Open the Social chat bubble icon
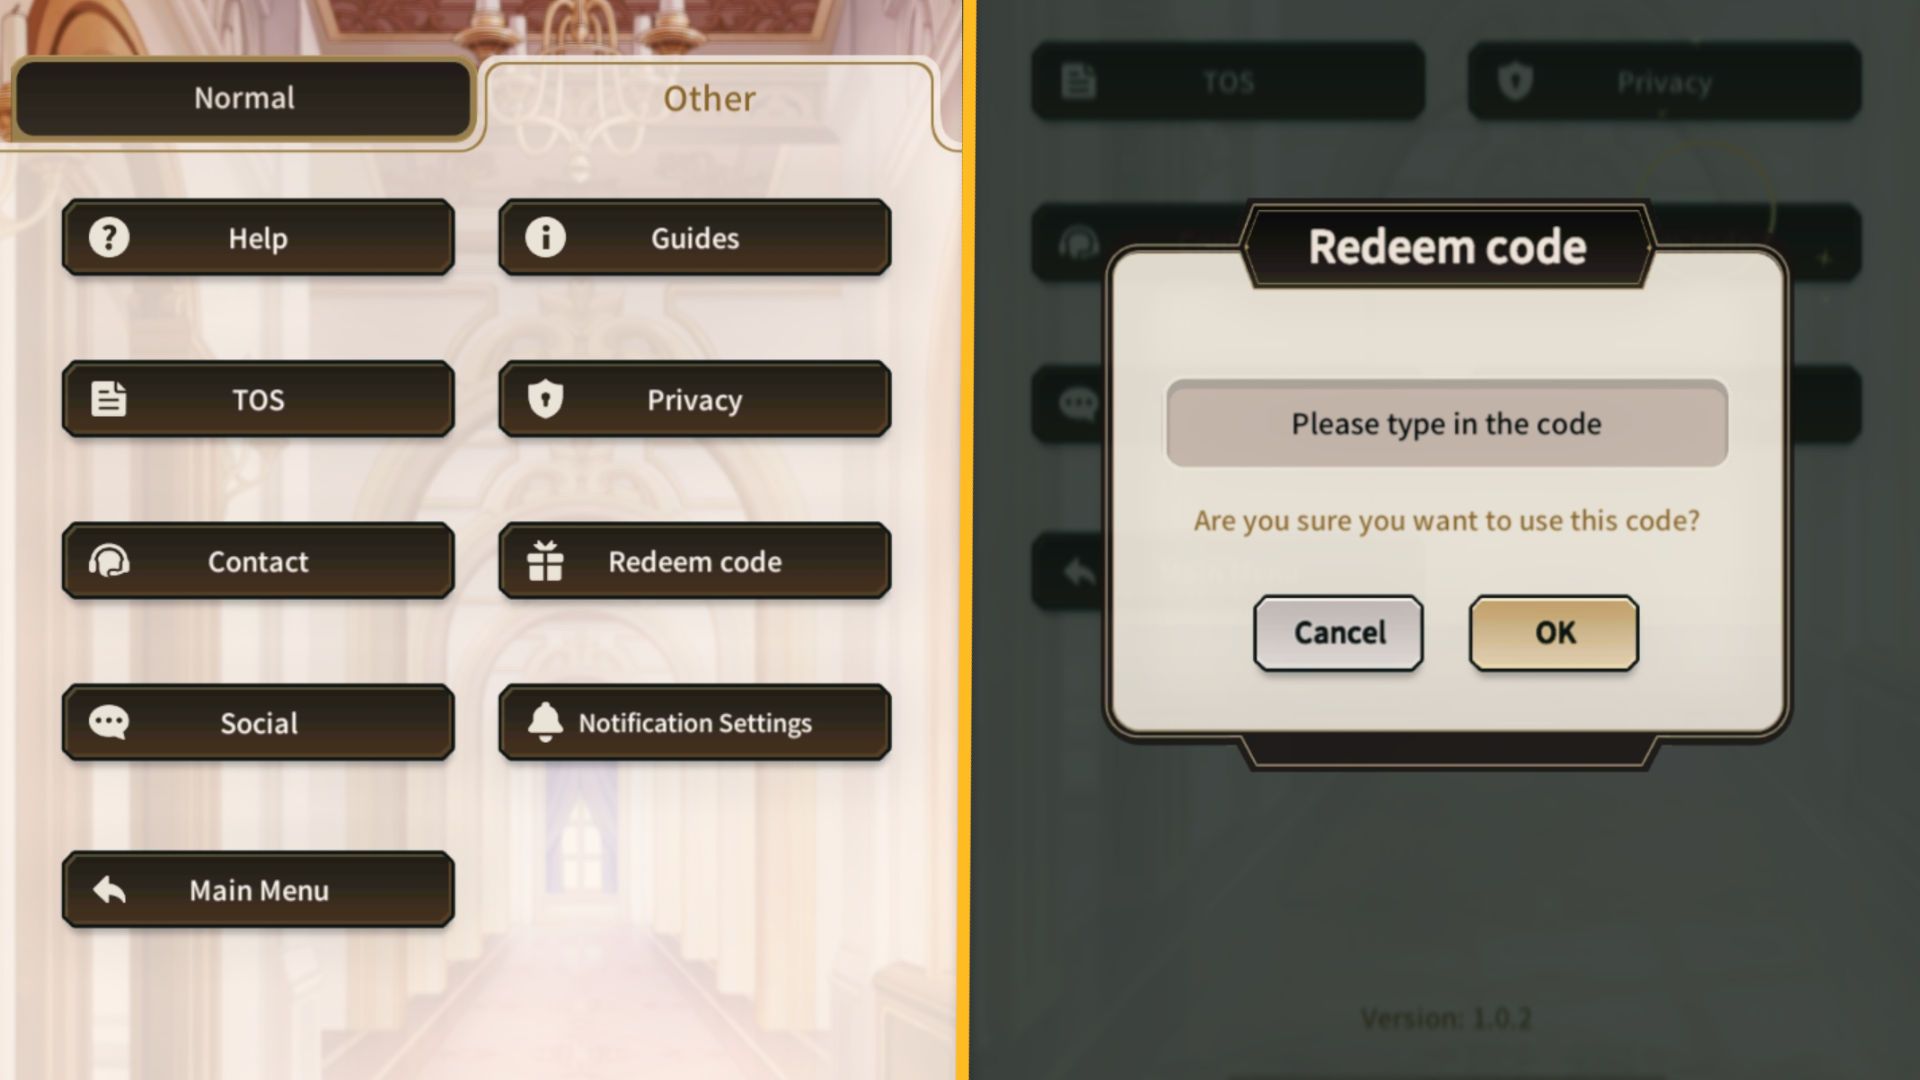 tap(108, 721)
